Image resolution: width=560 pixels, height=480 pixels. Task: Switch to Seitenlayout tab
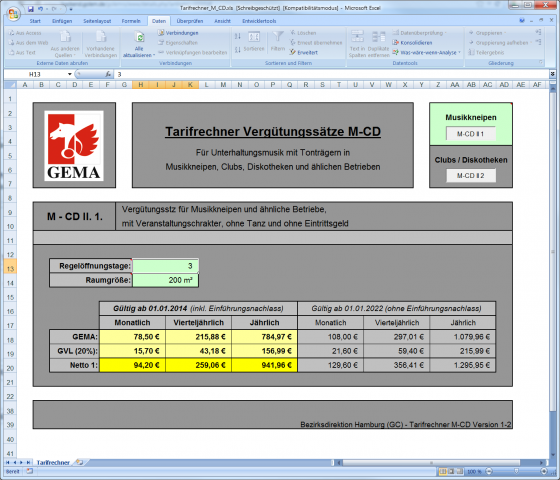97,21
